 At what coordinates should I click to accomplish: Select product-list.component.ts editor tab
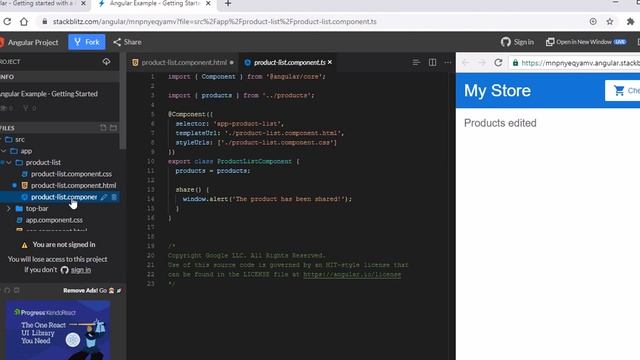click(289, 62)
